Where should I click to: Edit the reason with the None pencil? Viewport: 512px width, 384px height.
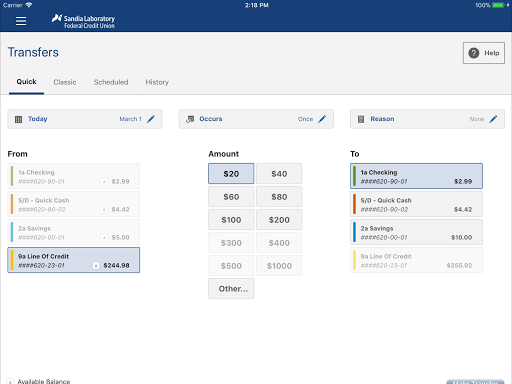point(493,119)
